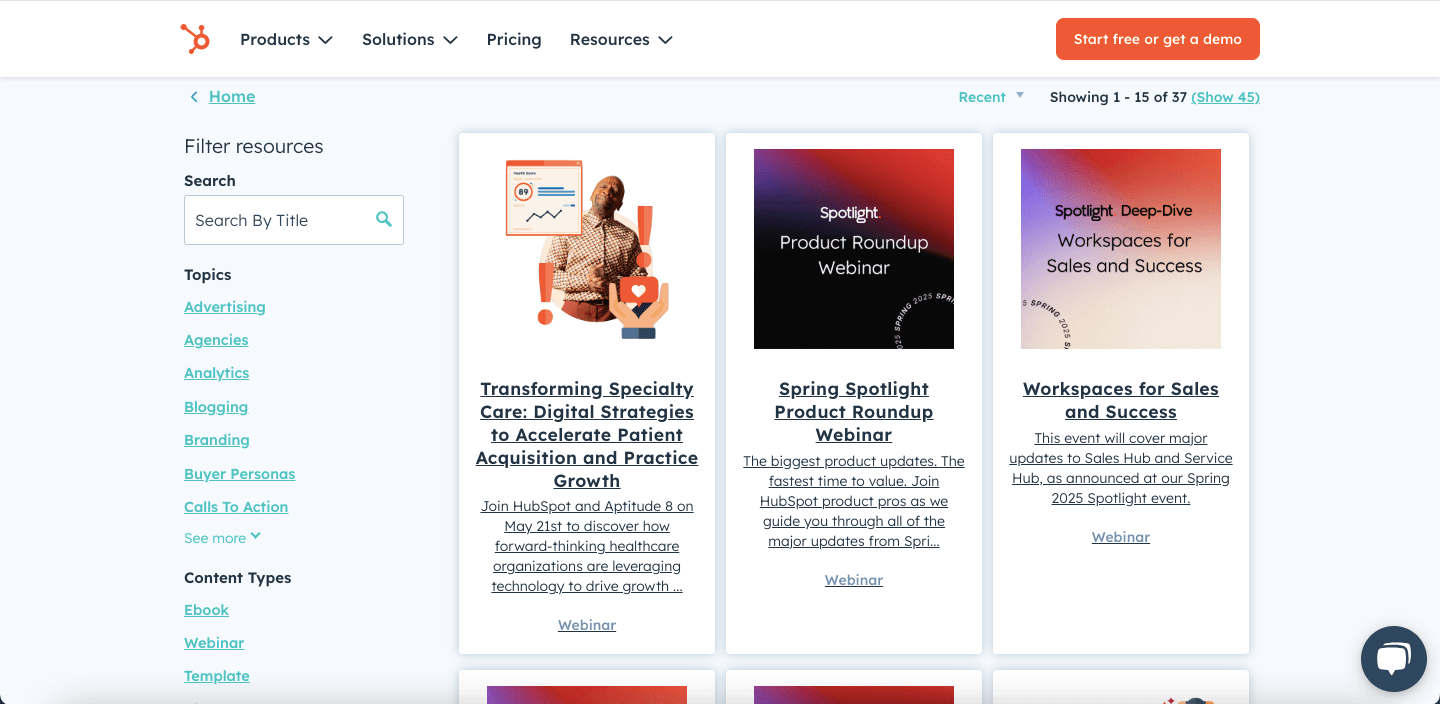Filter by Analytics topic
Screen dimensions: 1440x704
pyautogui.click(x=217, y=373)
